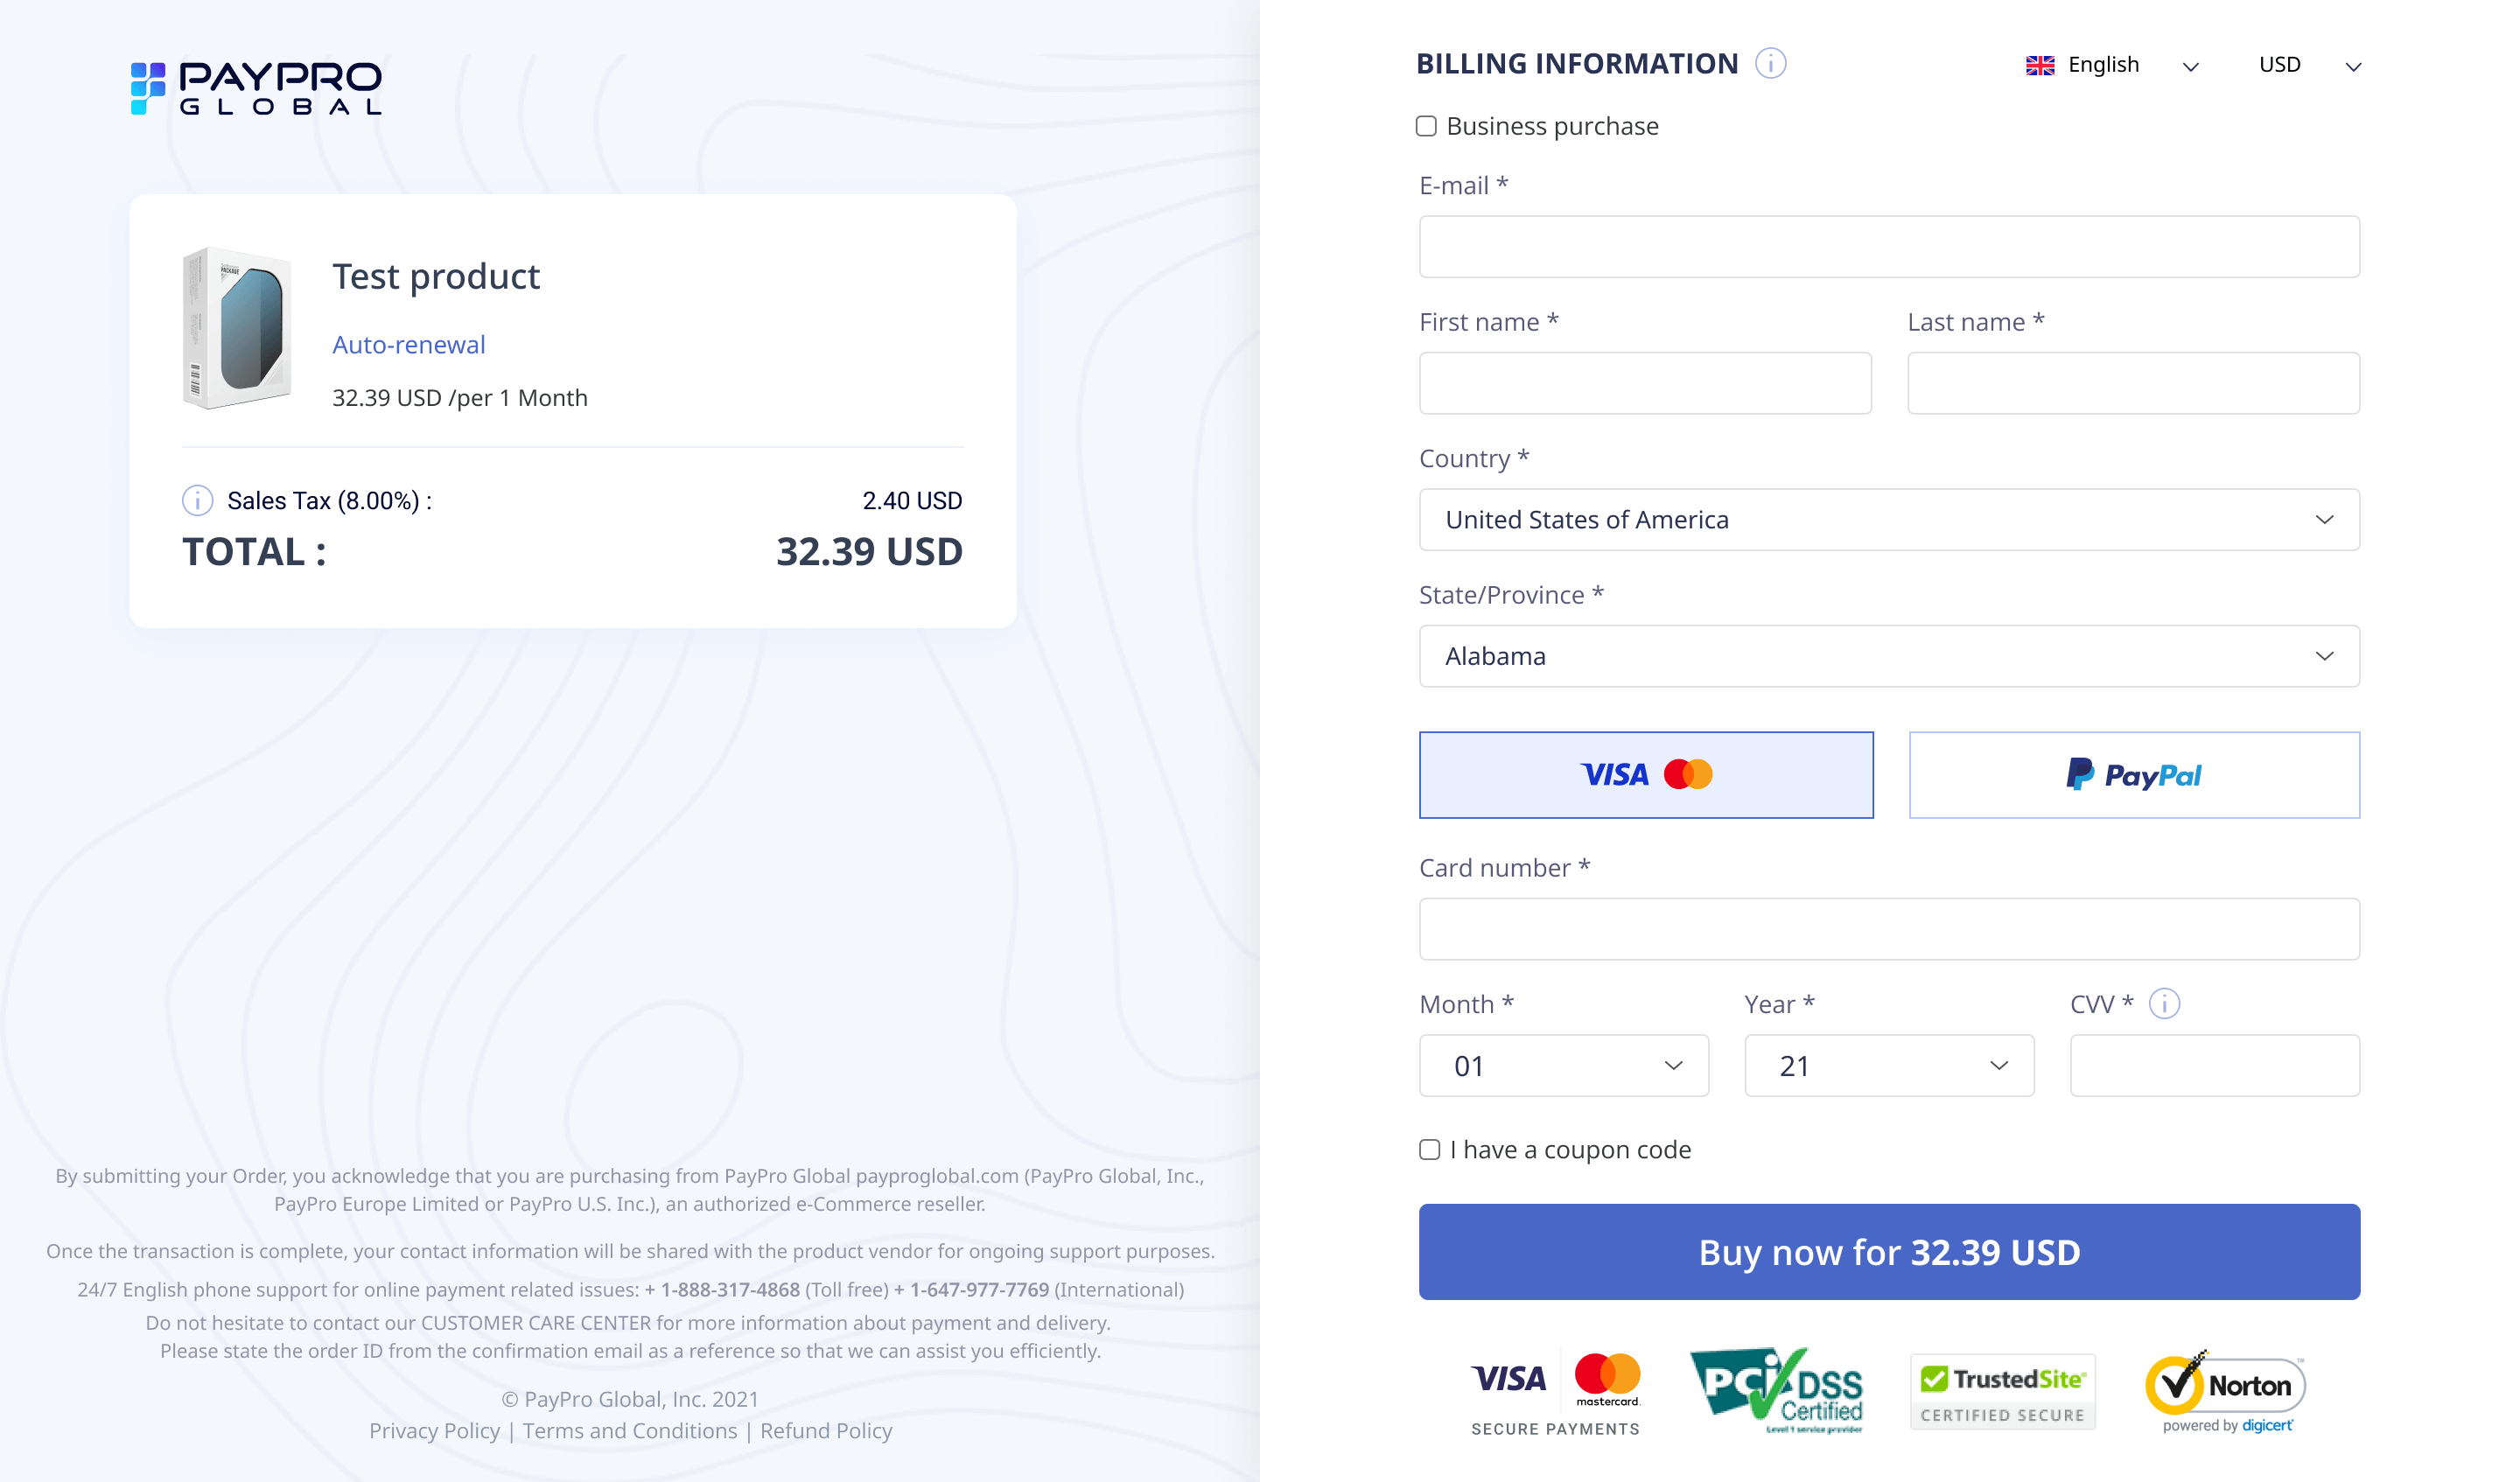Screen dimensions: 2520x1482
Task: Click the UK flag language icon
Action: [x=2039, y=66]
